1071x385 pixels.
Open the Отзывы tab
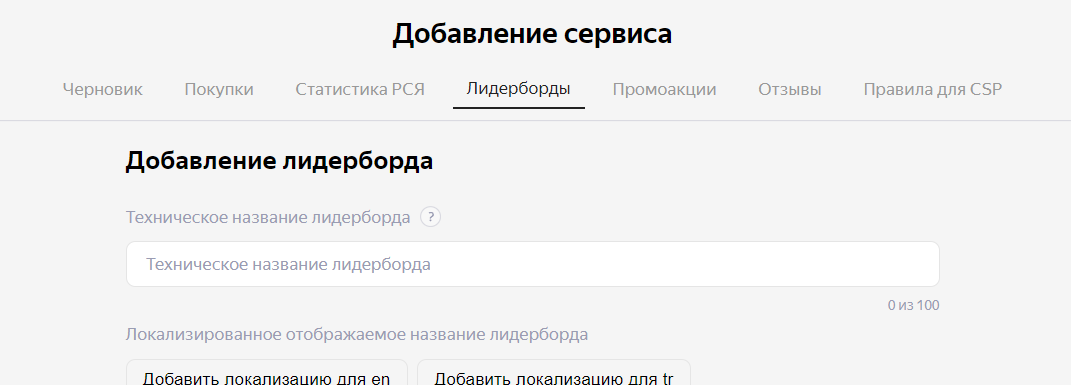pos(790,89)
